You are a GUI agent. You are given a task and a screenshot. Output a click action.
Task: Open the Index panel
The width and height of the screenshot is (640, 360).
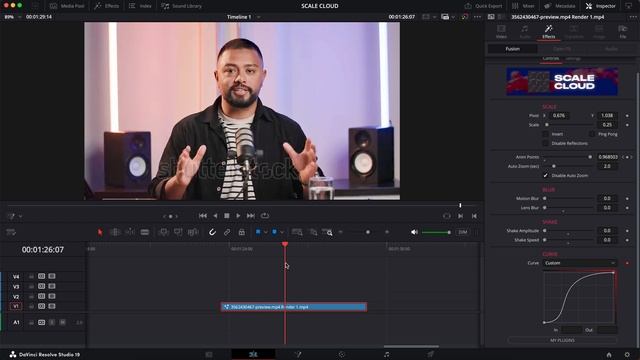pos(140,6)
